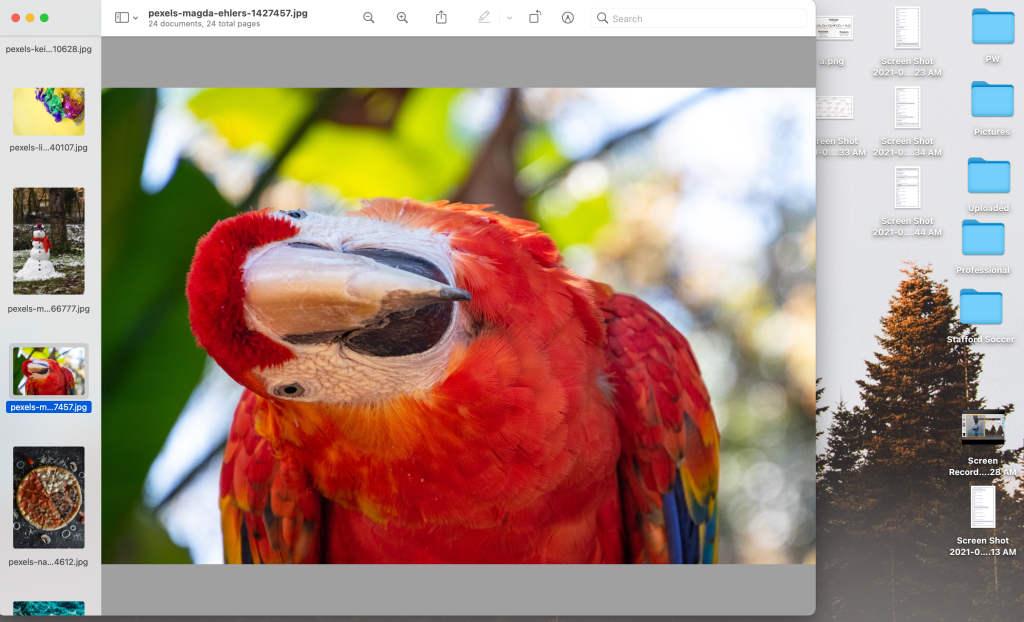
Task: Open the sidebar view options chevron
Action: [136, 18]
